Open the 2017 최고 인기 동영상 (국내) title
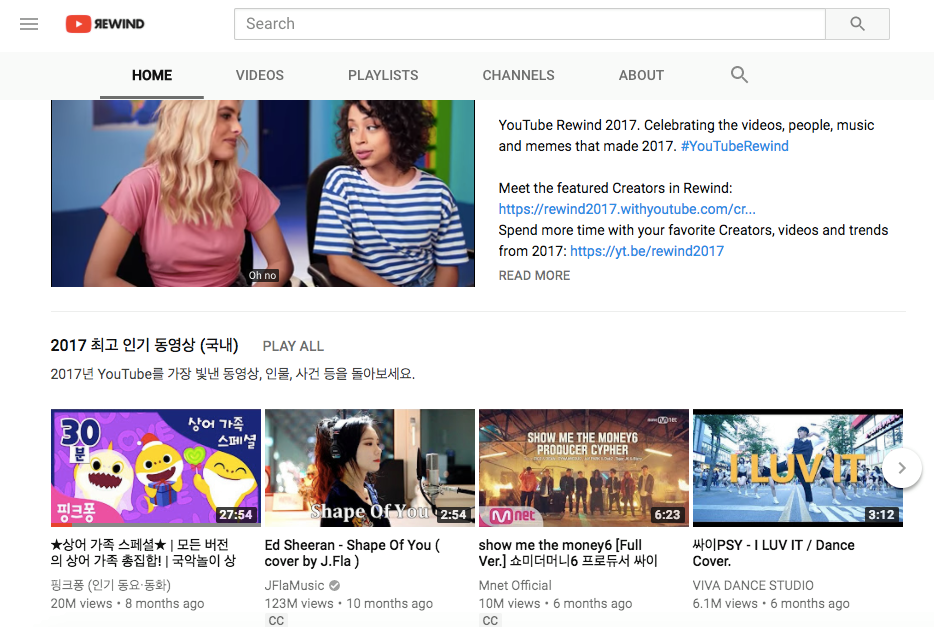This screenshot has width=934, height=627. 144,345
